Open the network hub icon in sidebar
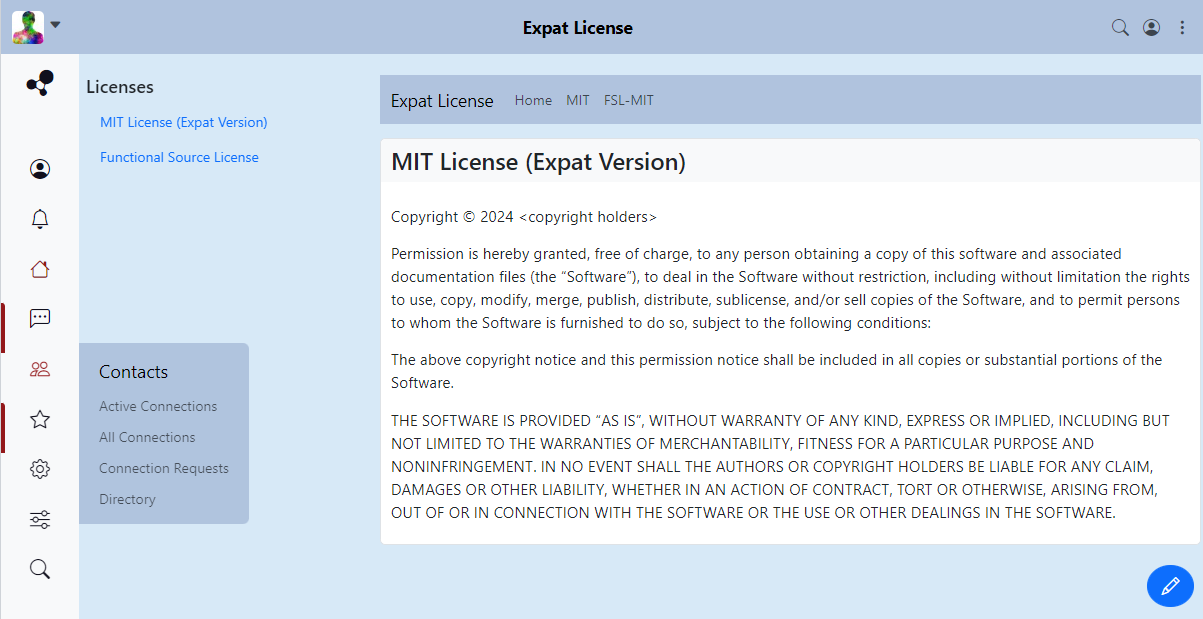Screen dimensions: 1203x619 pyautogui.click(x=40, y=84)
